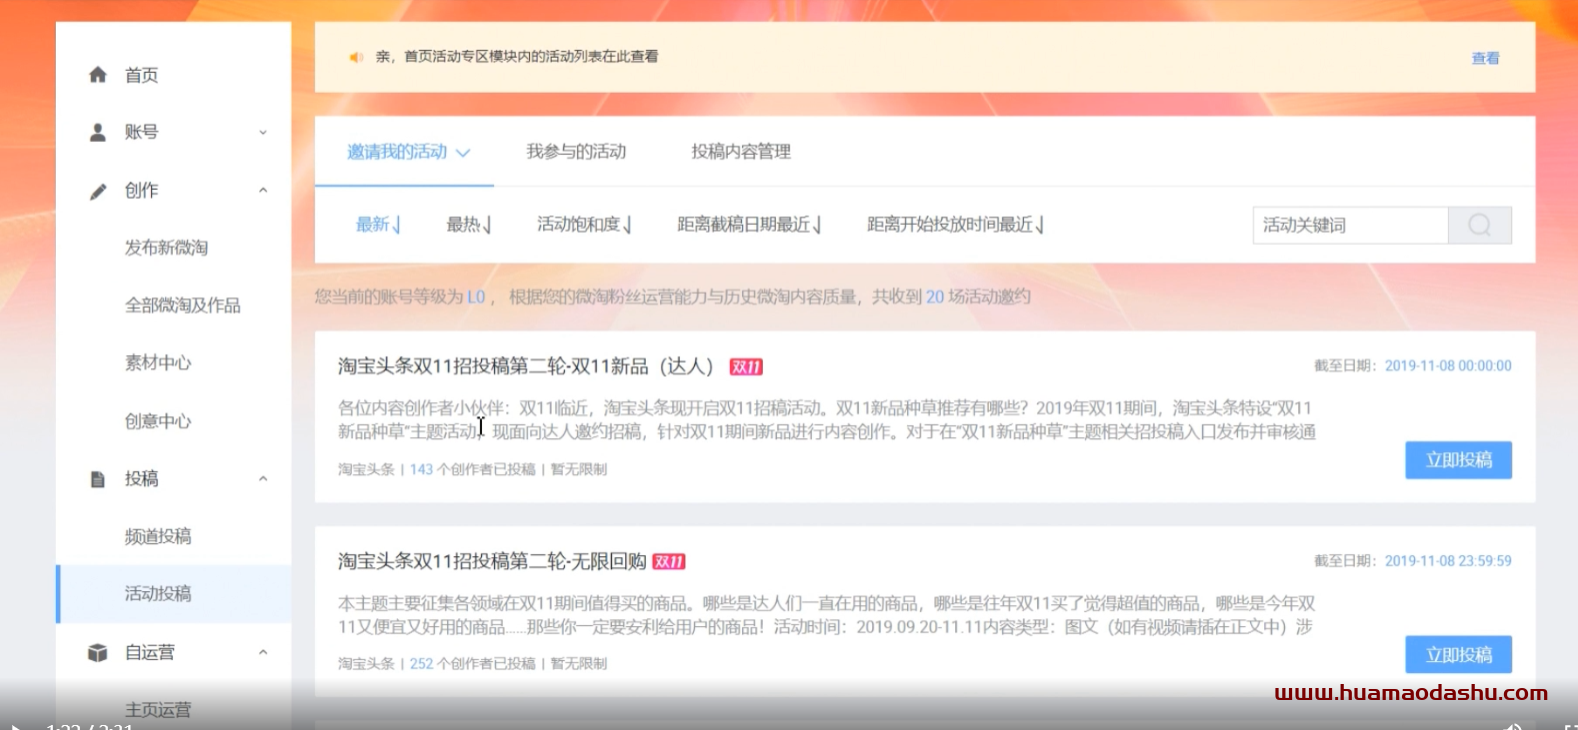Open 首页 in the sidebar
Image resolution: width=1578 pixels, height=730 pixels.
click(x=141, y=75)
